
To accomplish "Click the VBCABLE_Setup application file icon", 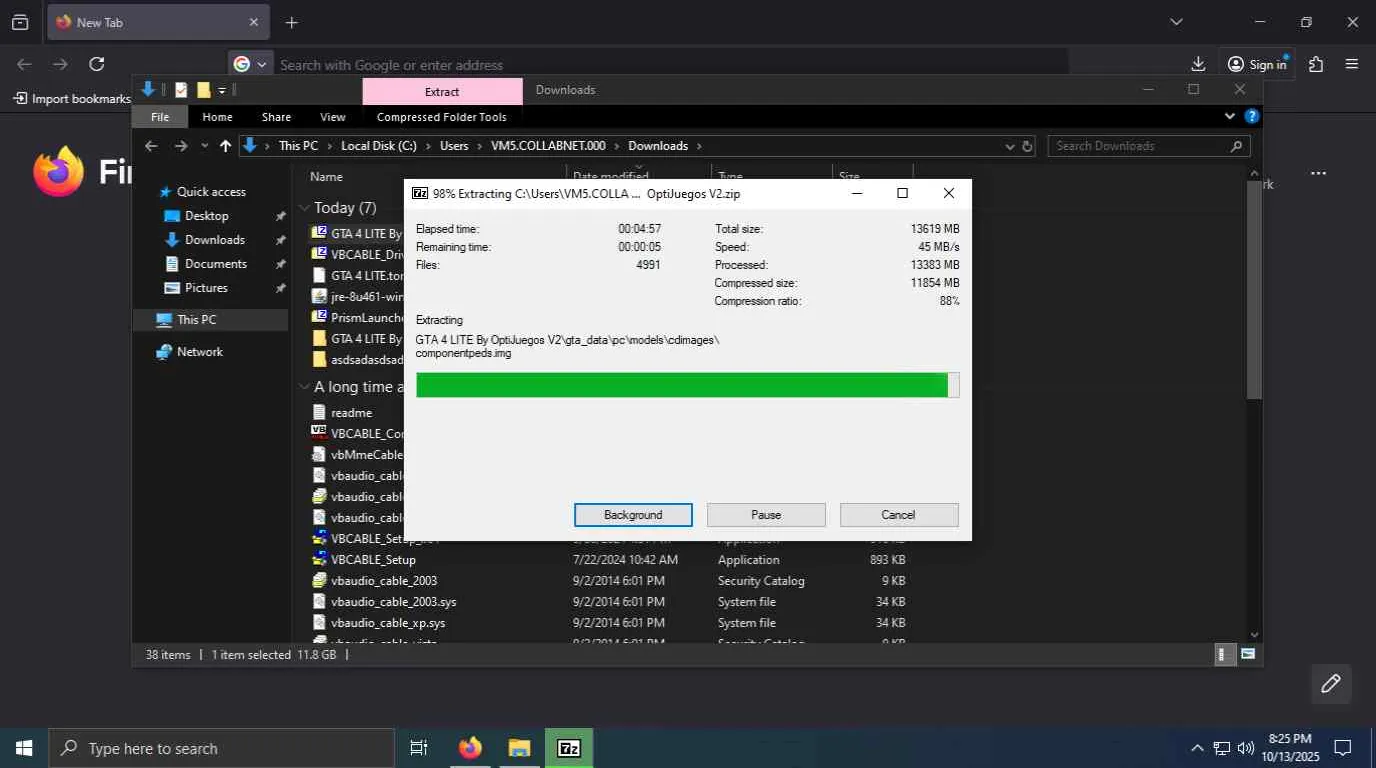I will click(x=319, y=559).
